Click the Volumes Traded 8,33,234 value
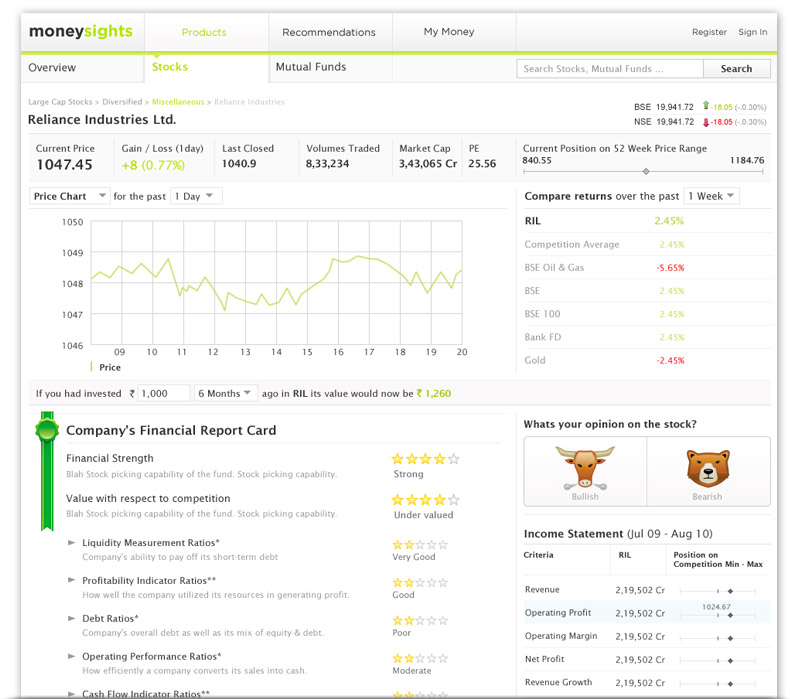The width and height of the screenshot is (790, 699). tap(327, 163)
